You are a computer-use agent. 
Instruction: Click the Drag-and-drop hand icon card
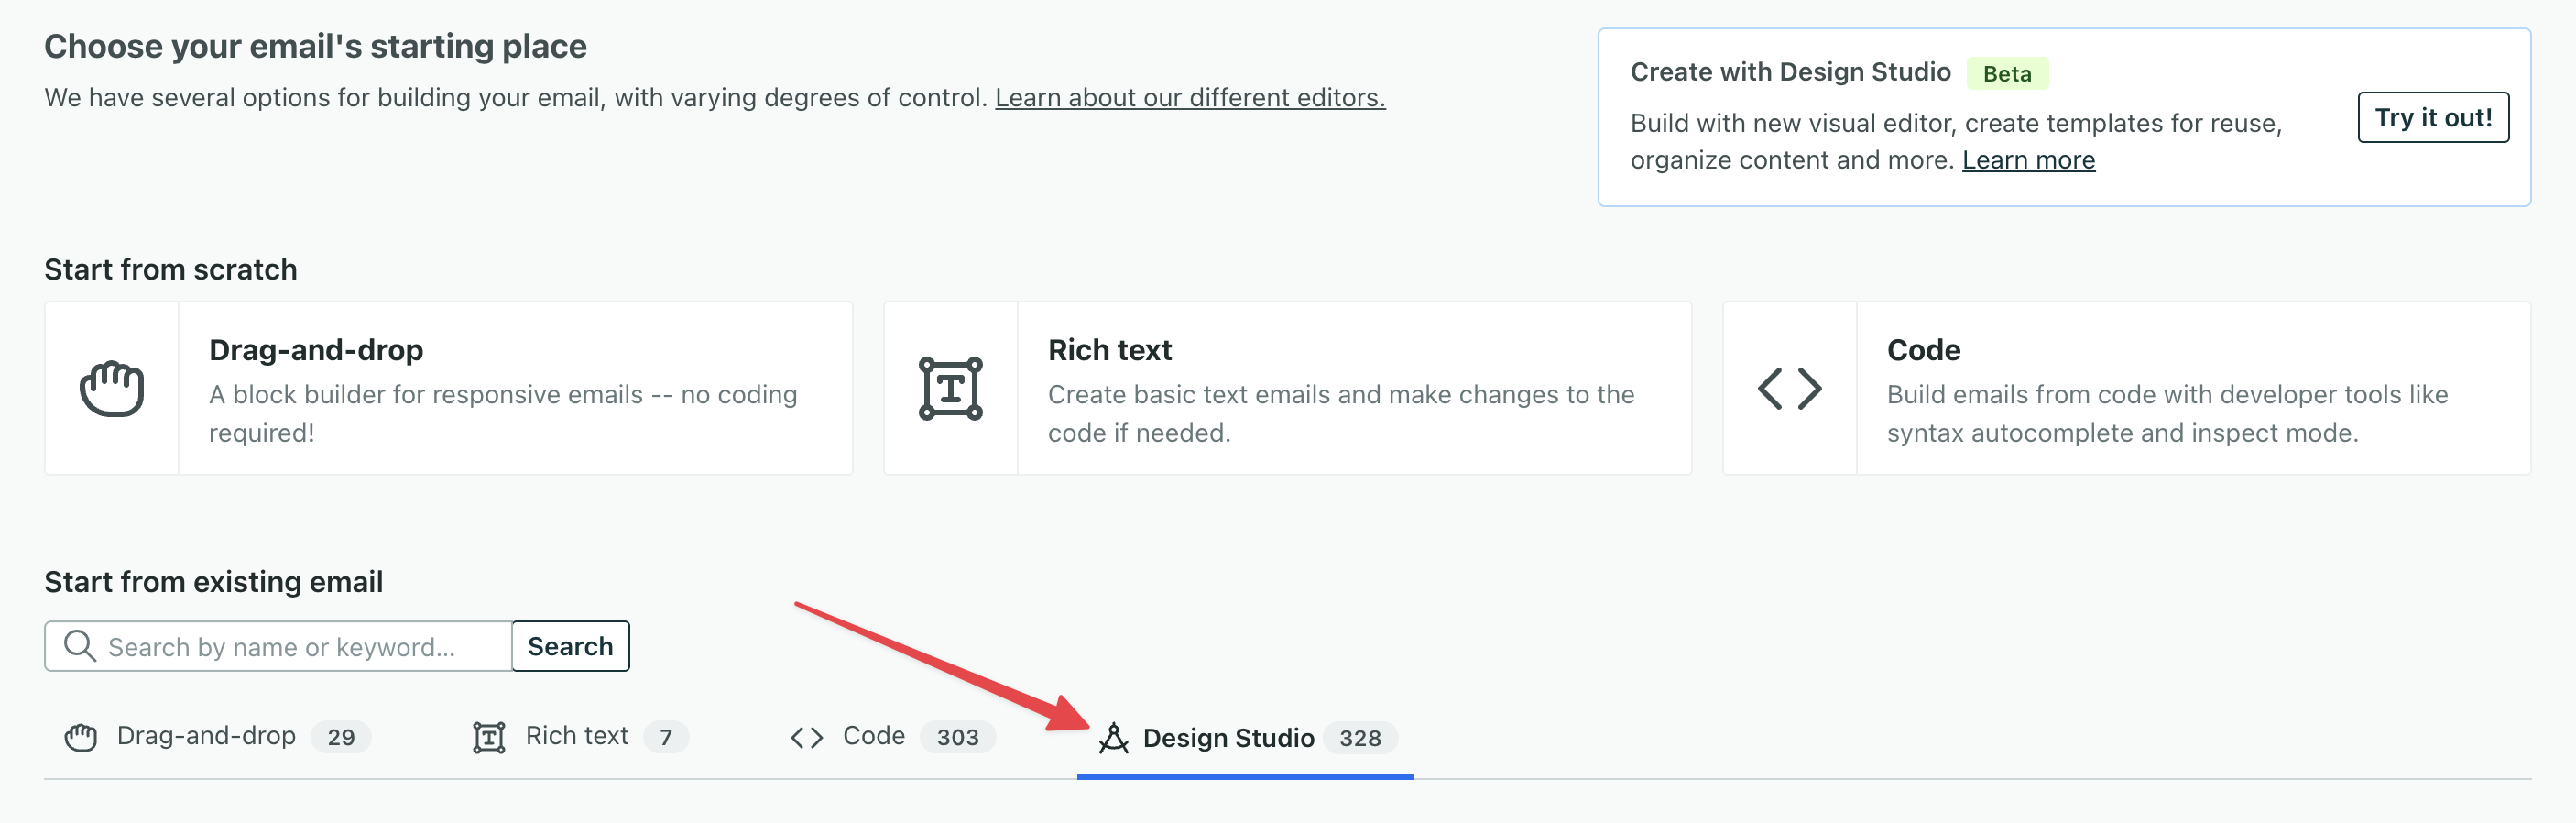112,388
